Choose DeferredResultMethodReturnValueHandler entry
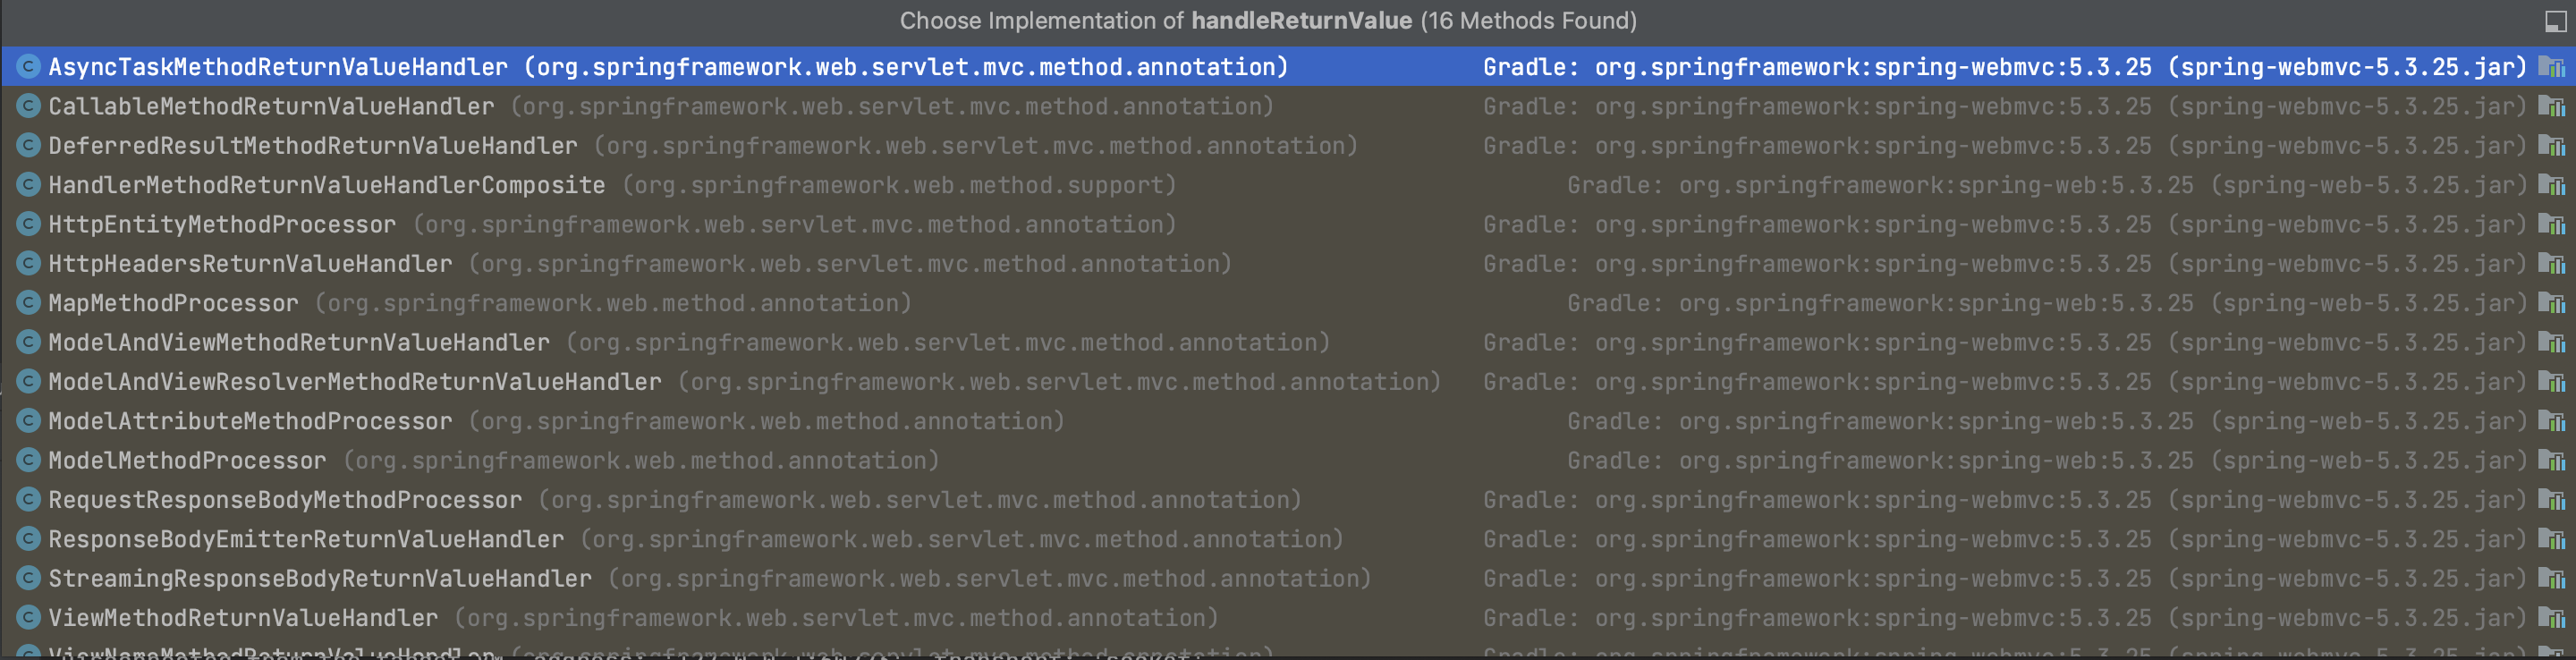The width and height of the screenshot is (2576, 660). coord(1288,146)
